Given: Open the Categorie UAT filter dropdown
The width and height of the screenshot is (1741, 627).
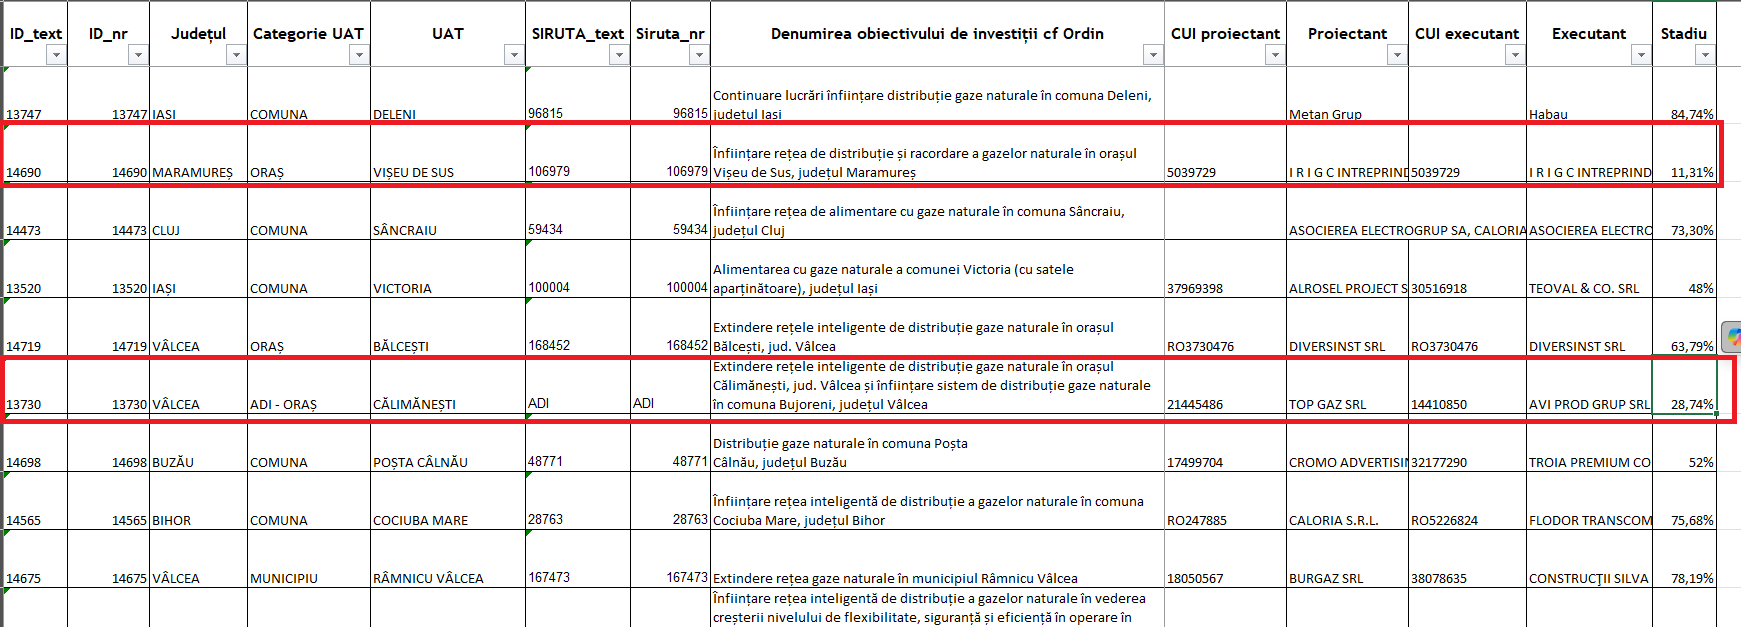Looking at the screenshot, I should [x=359, y=55].
